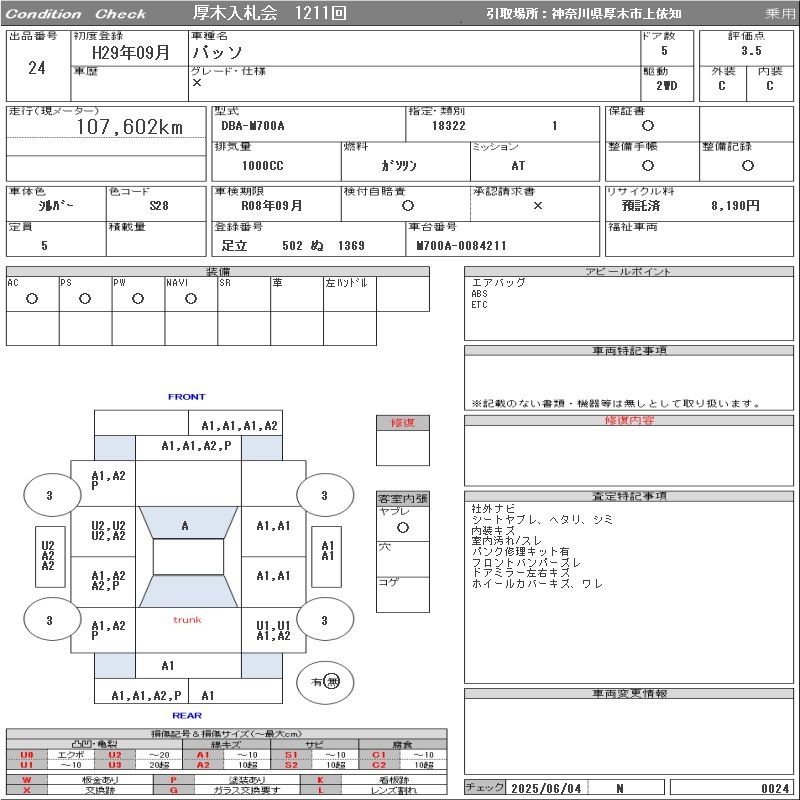Click the red 修復 label box

(x=402, y=423)
